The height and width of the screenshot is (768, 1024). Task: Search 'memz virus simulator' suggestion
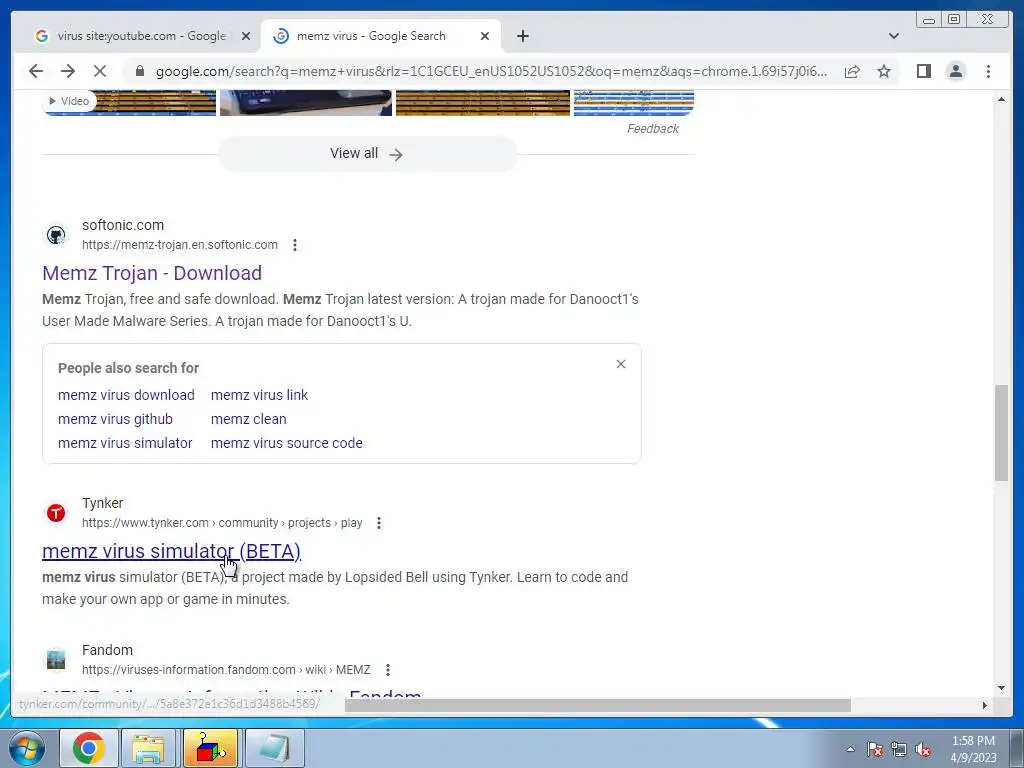click(x=125, y=443)
